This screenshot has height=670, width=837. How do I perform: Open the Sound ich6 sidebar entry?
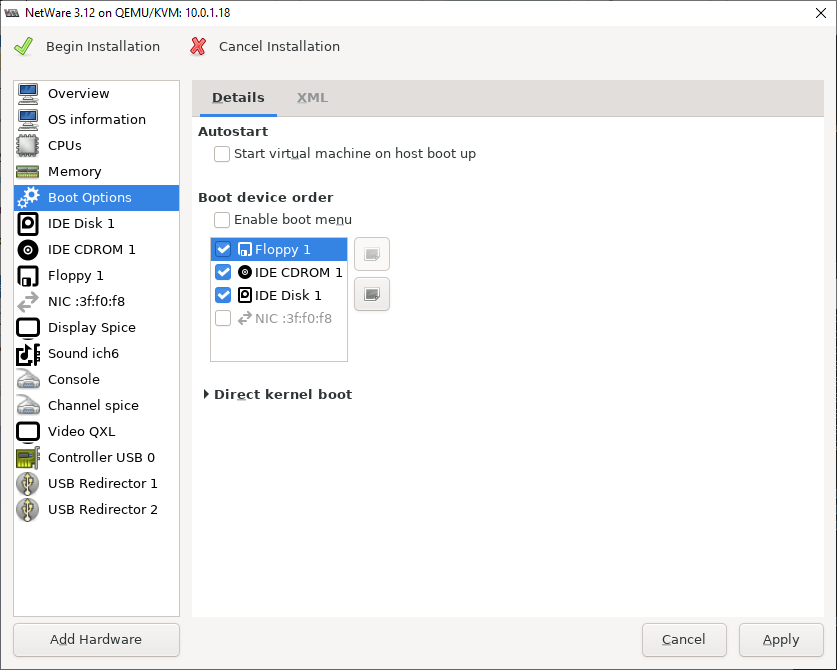(97, 354)
